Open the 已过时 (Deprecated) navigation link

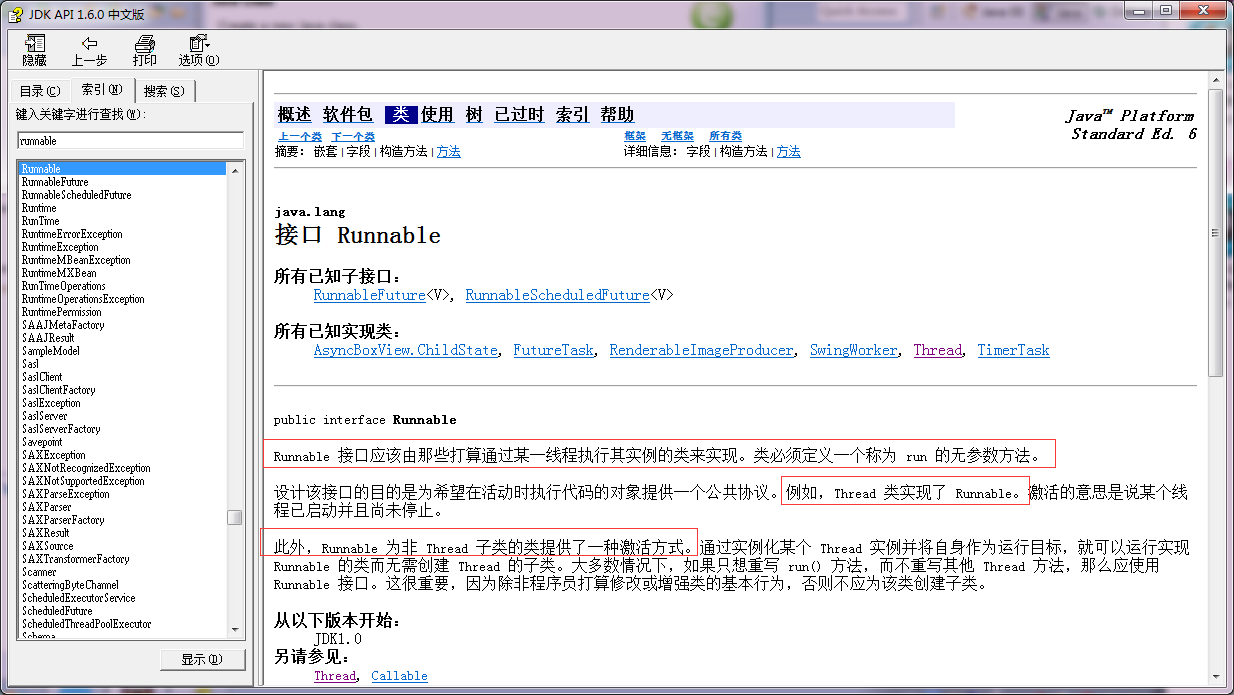(519, 115)
